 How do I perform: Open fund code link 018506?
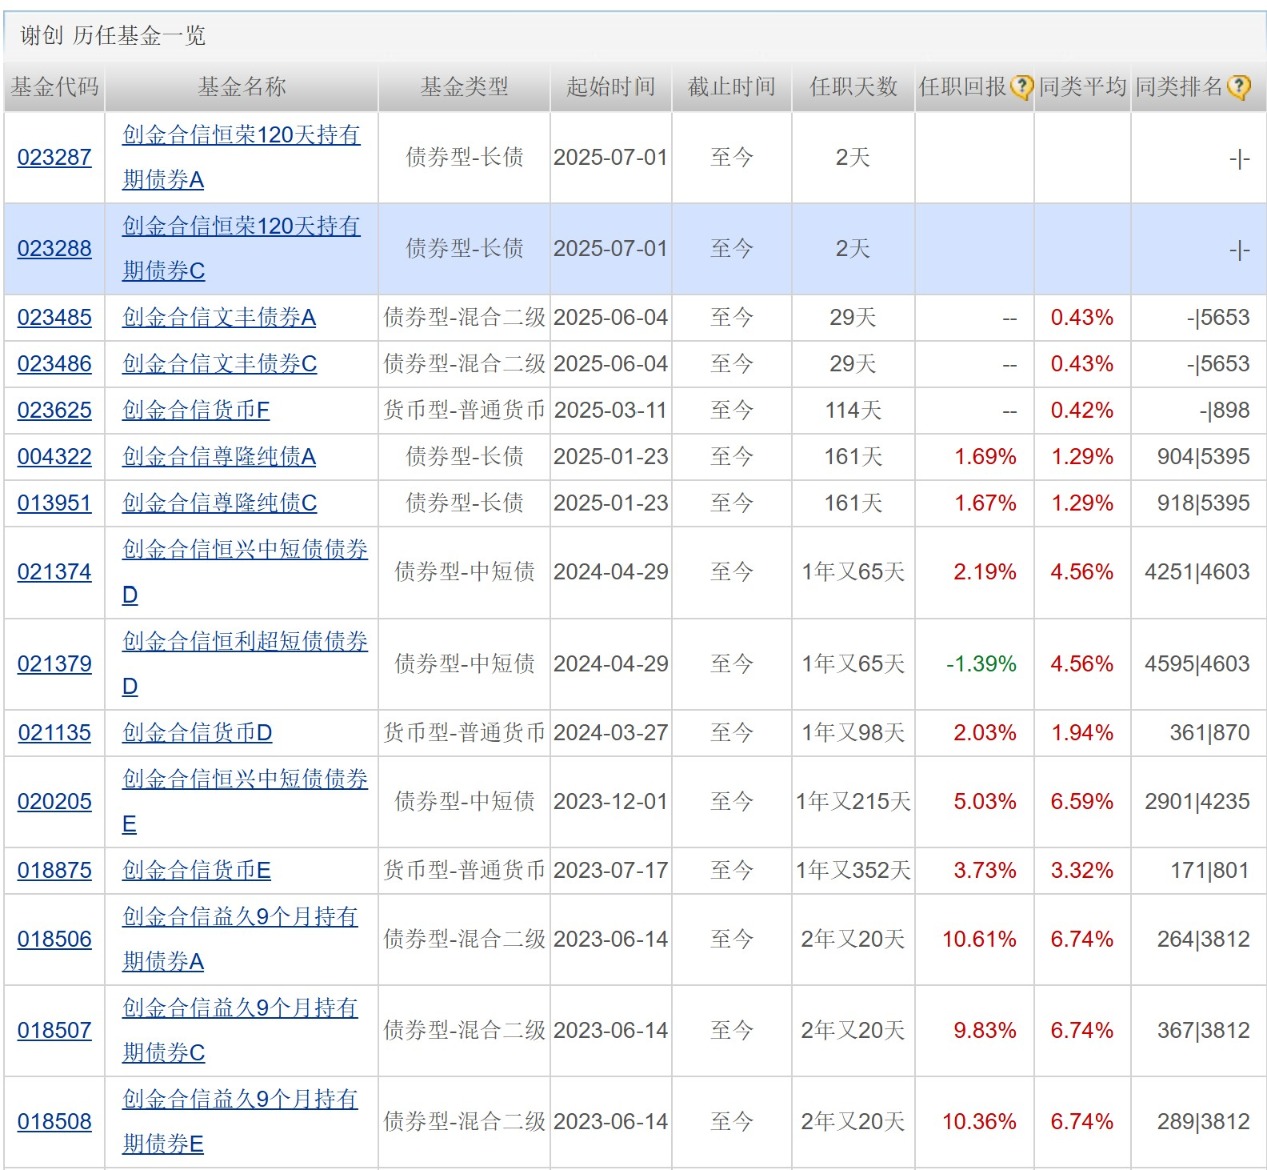pos(54,940)
